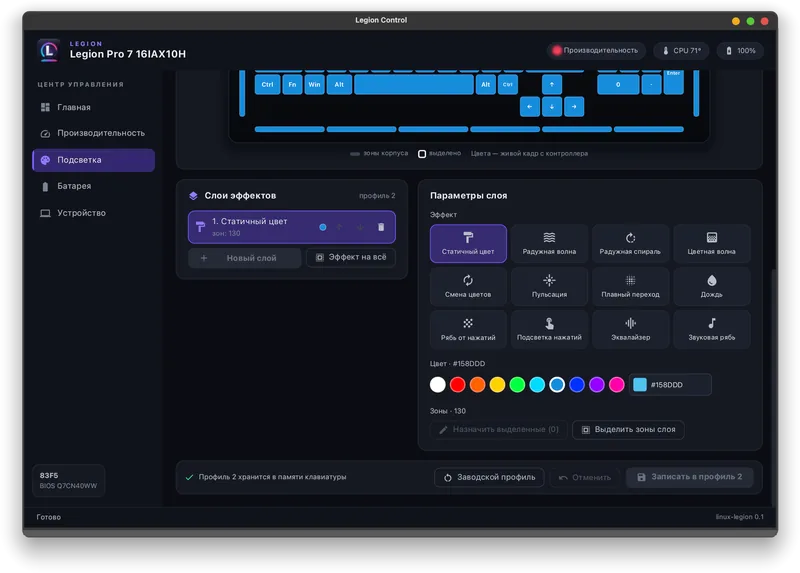
Task: Click the Legion logo in the header
Action: (49, 51)
